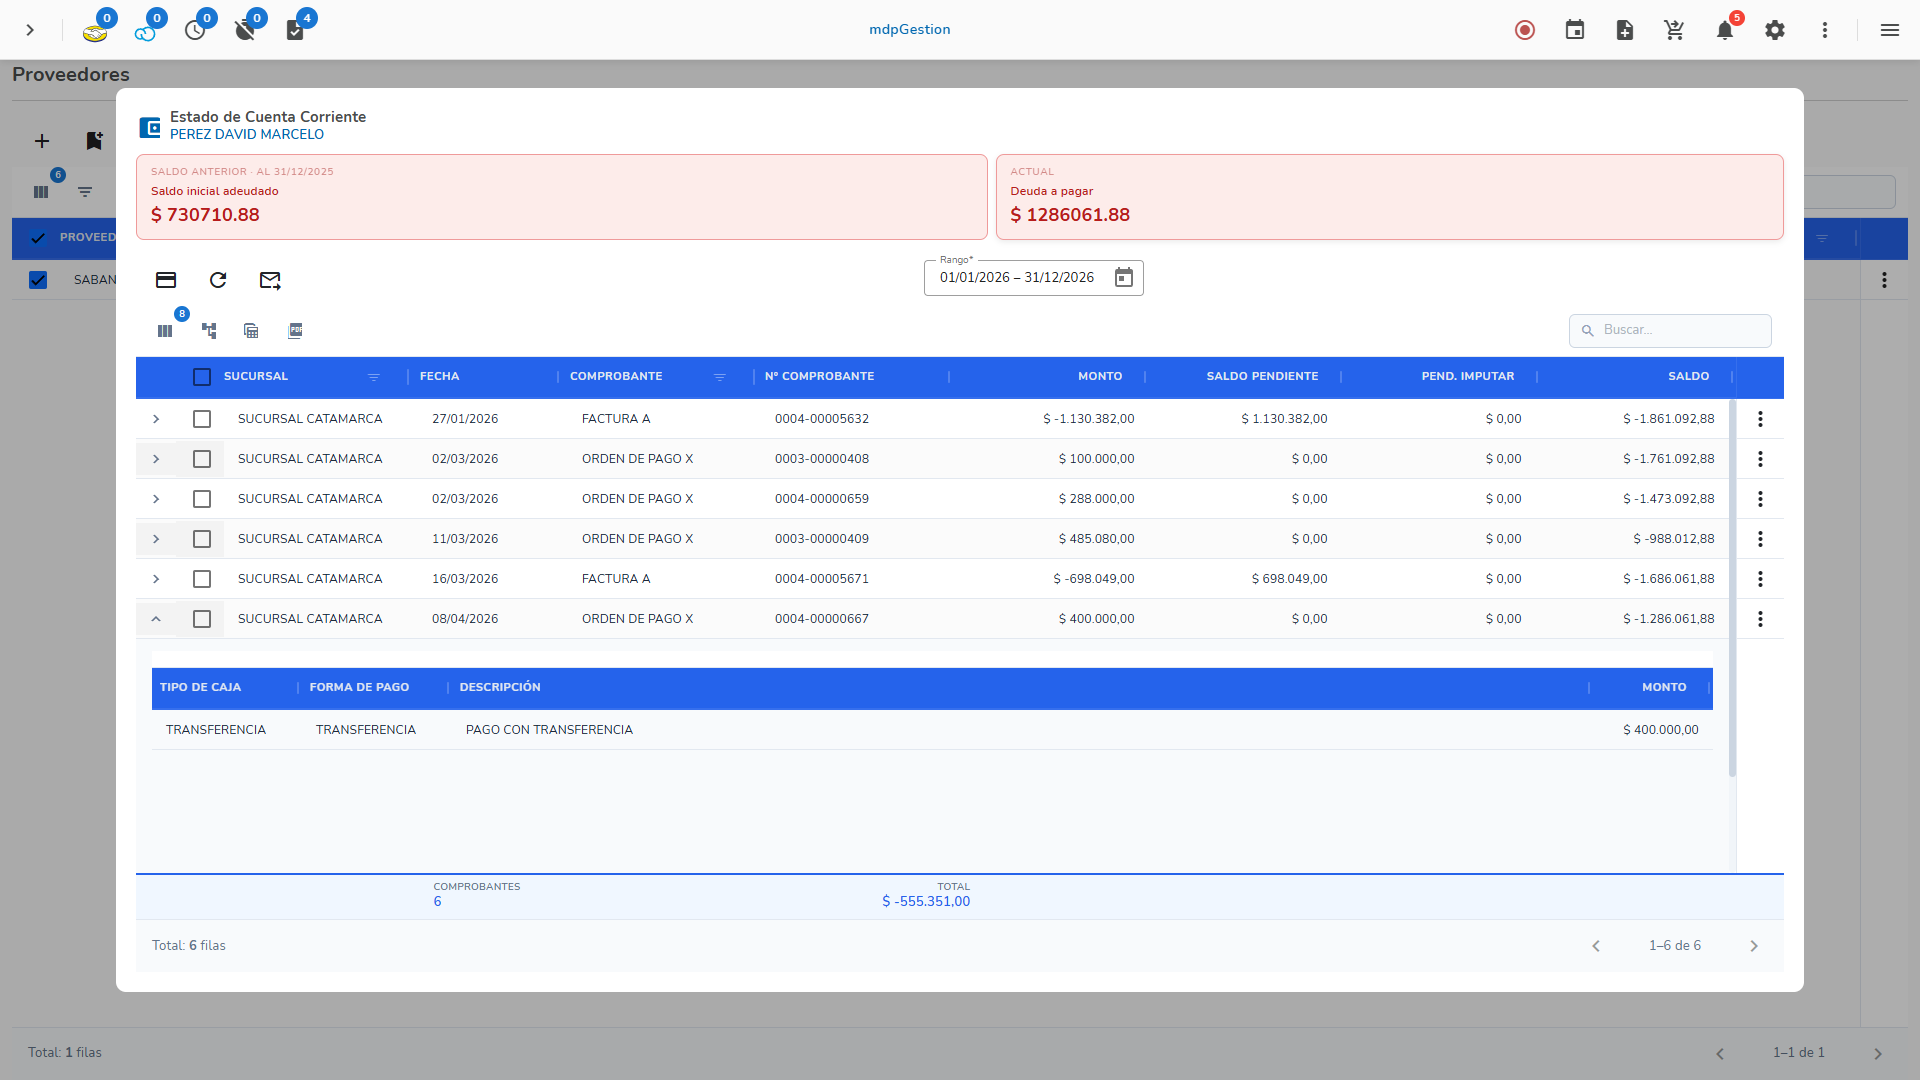Export the table to PDF
The image size is (1920, 1080).
click(x=295, y=331)
